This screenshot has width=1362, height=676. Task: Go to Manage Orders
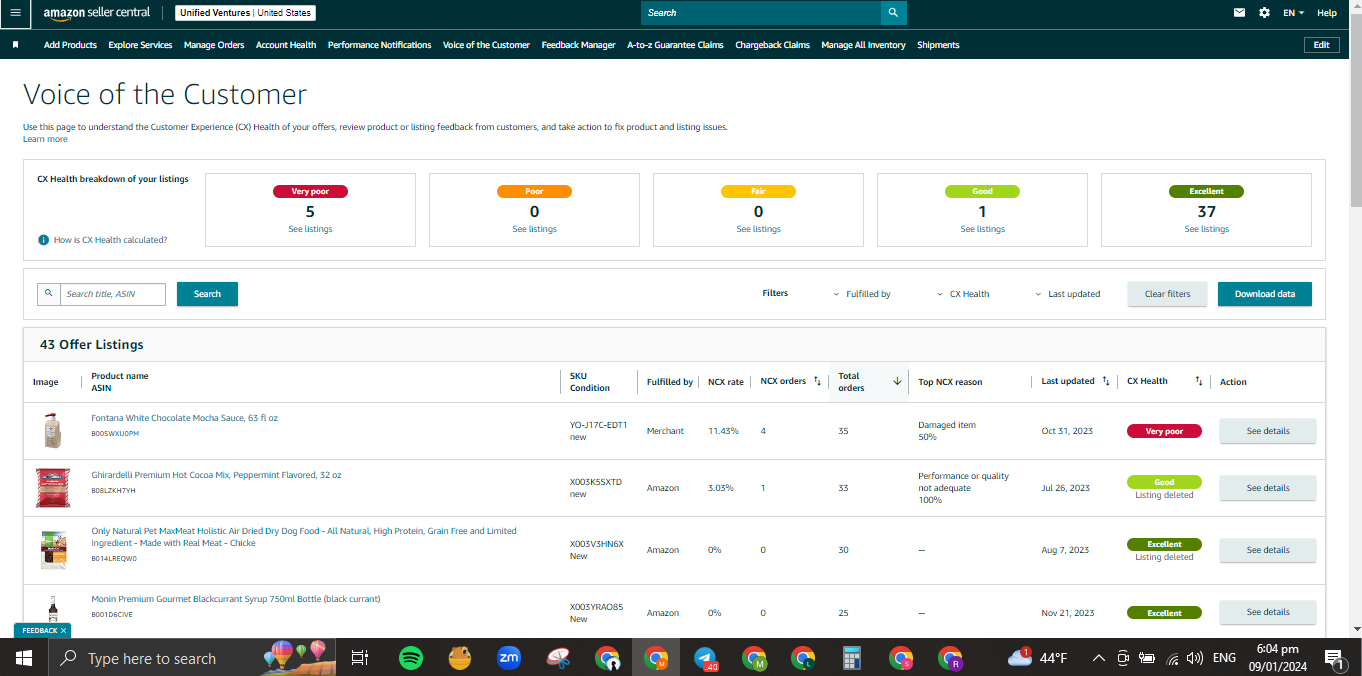pyautogui.click(x=214, y=45)
